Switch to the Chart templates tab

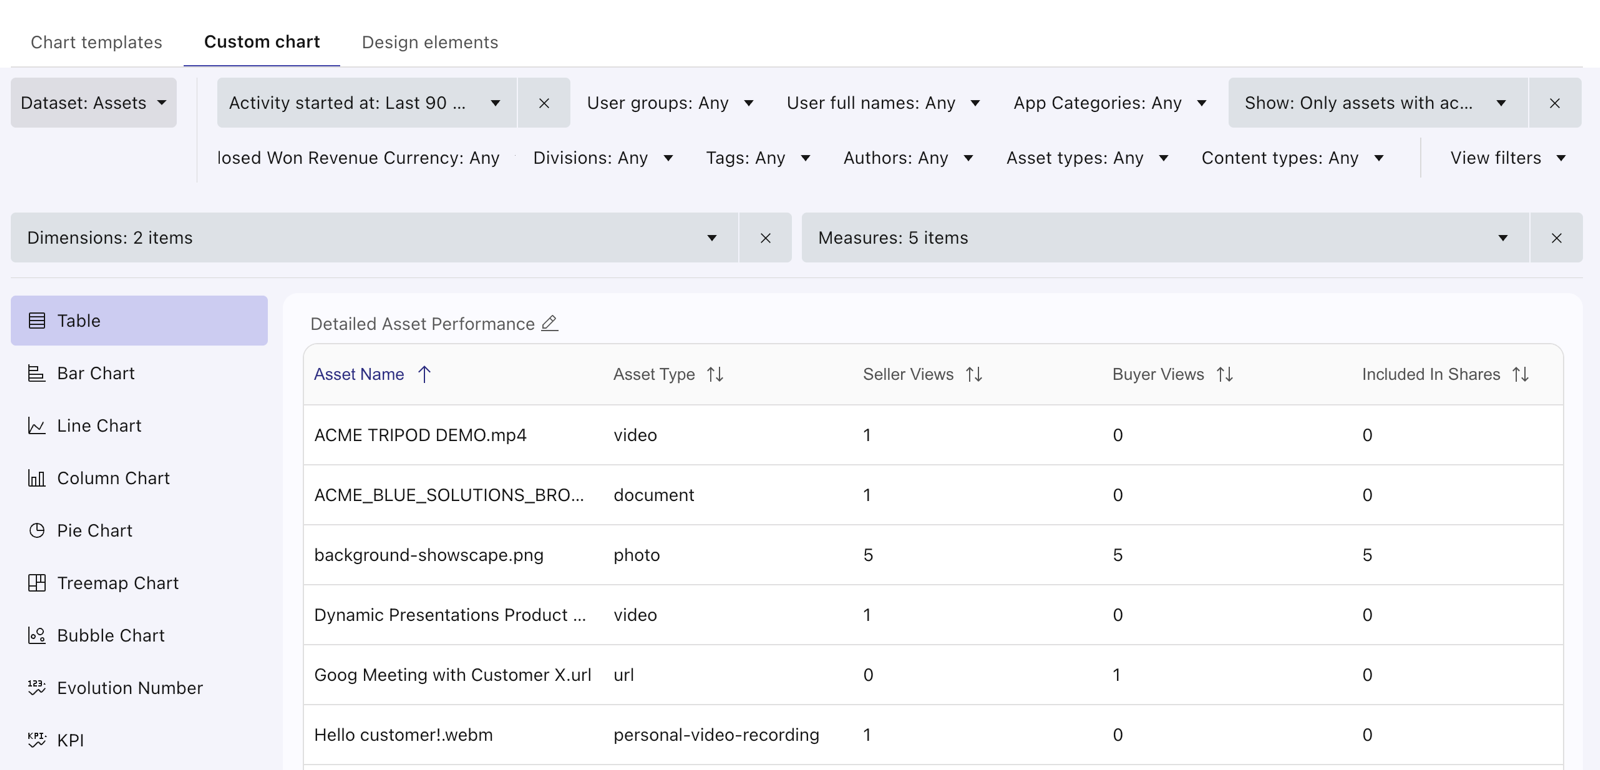[x=96, y=42]
